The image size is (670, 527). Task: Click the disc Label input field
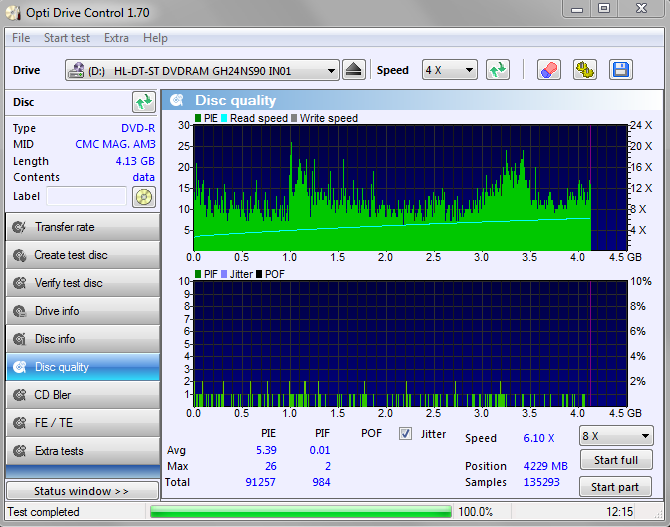click(86, 197)
